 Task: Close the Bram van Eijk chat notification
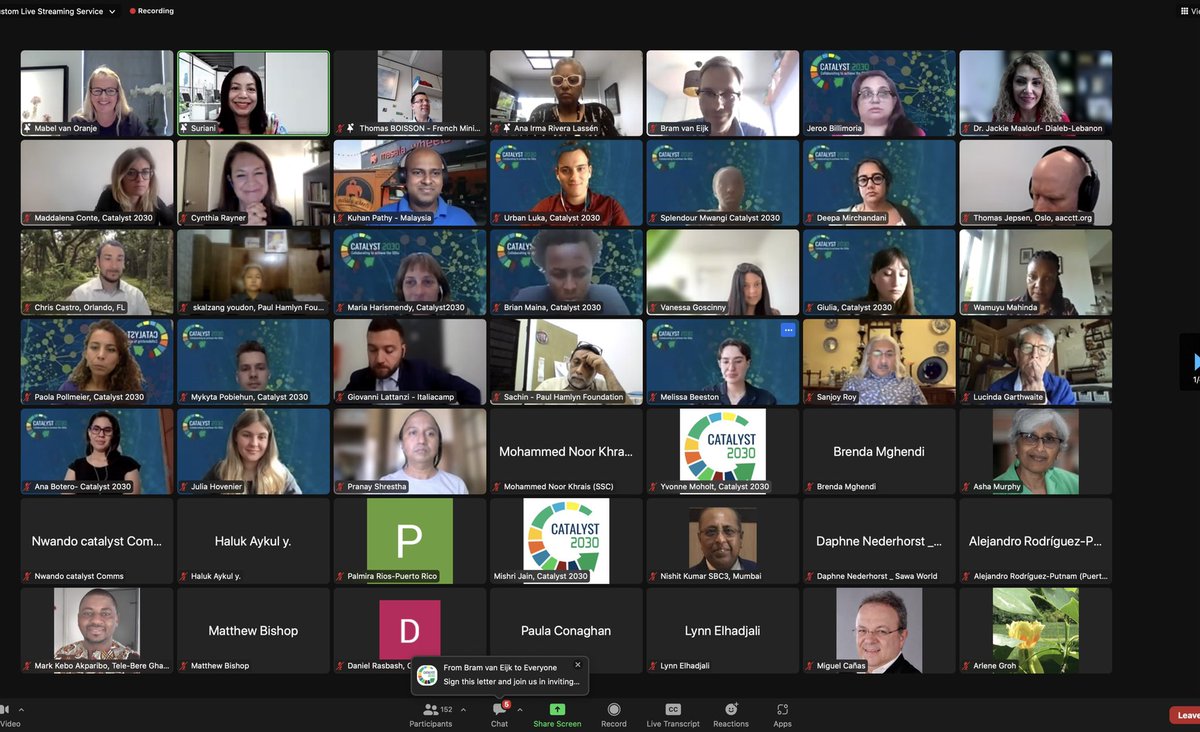point(577,664)
